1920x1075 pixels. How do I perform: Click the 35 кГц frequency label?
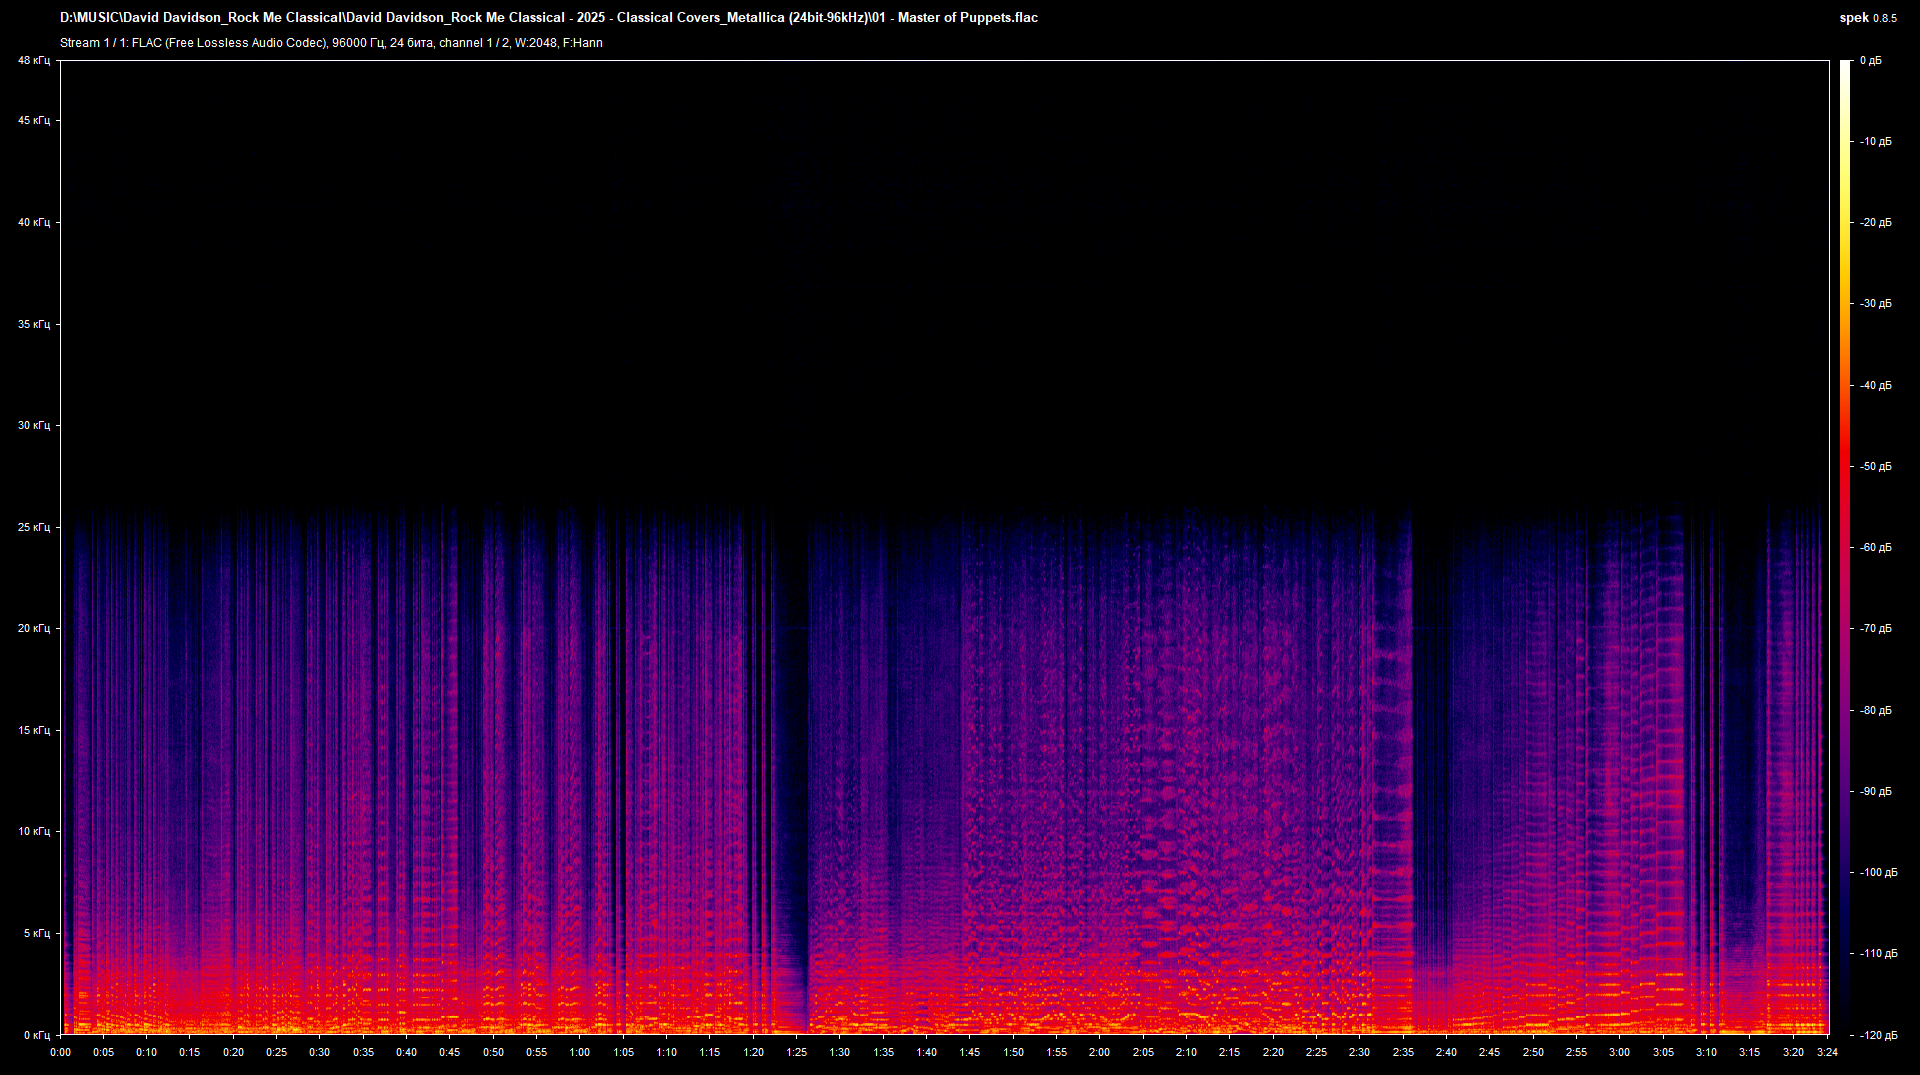(x=34, y=325)
